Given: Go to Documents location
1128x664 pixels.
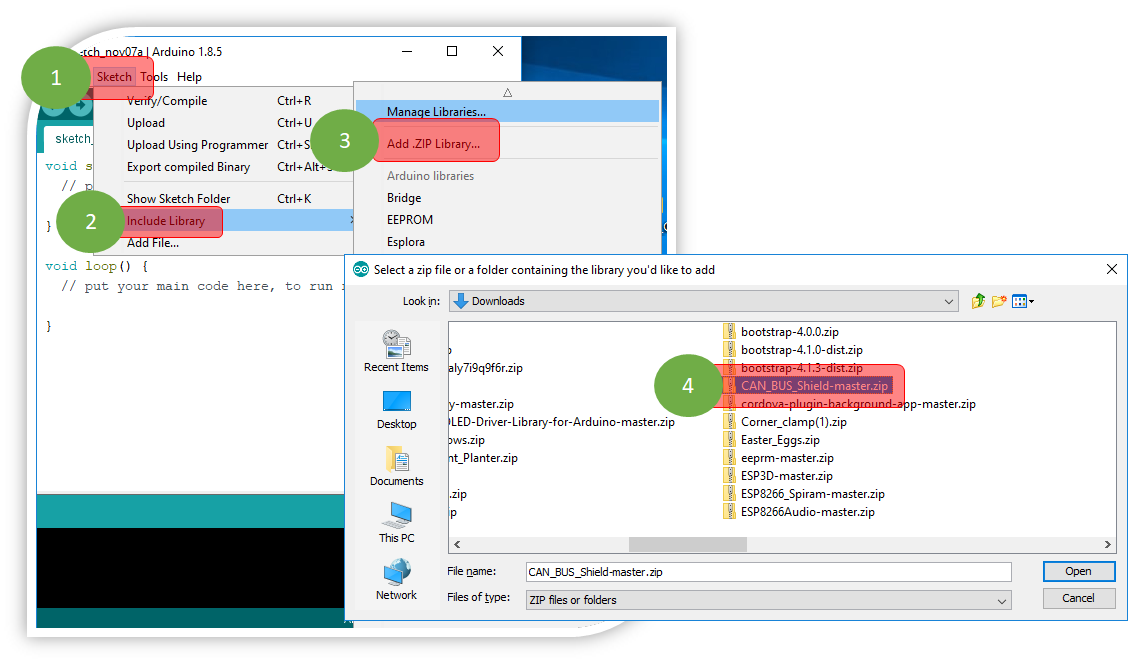Looking at the screenshot, I should (x=396, y=466).
